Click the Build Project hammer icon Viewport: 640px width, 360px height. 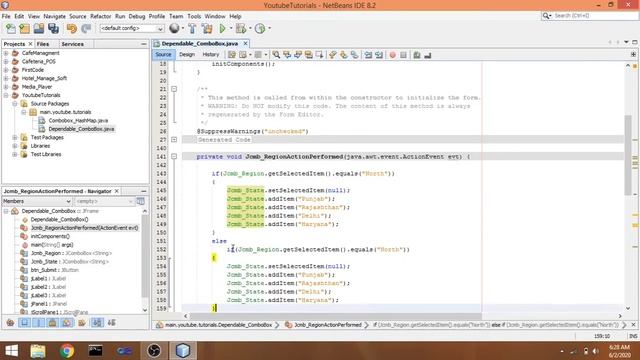(192, 28)
